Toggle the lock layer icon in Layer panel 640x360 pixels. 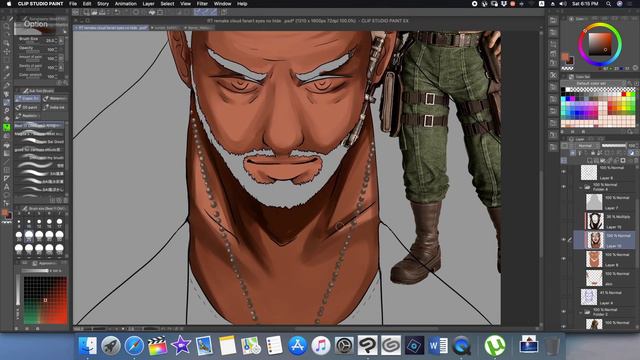click(593, 153)
